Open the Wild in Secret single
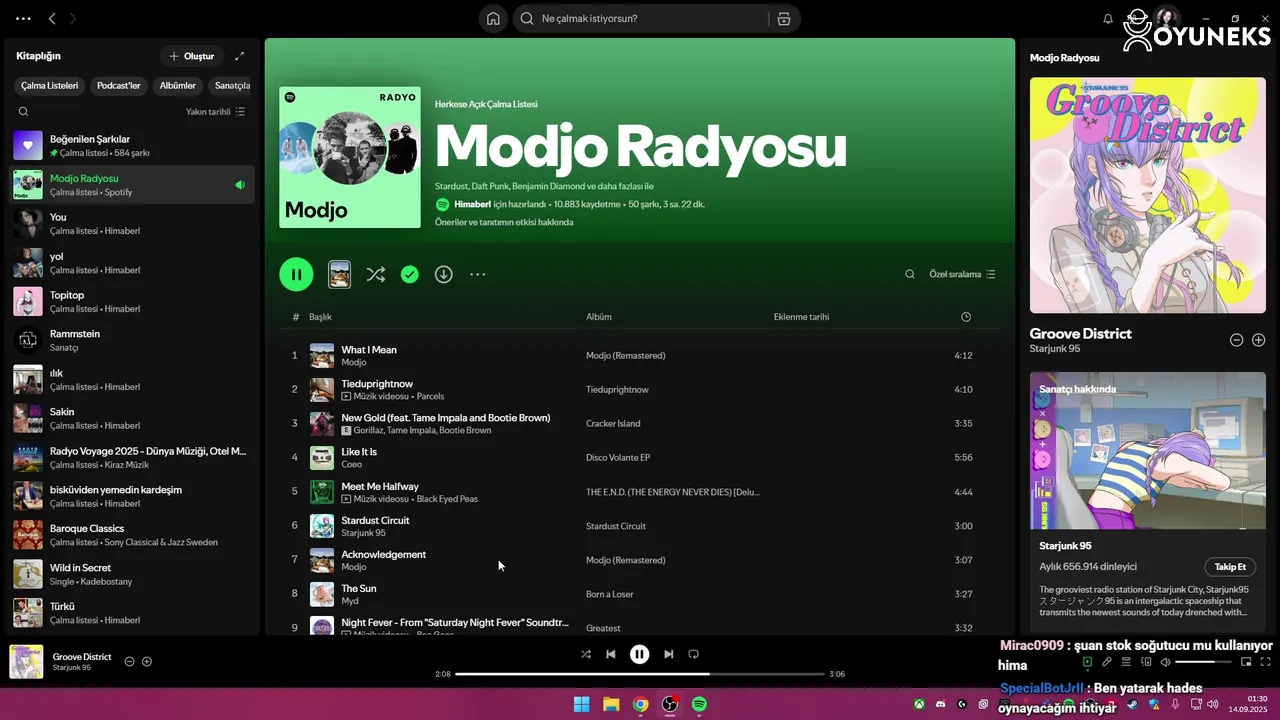 click(133, 575)
